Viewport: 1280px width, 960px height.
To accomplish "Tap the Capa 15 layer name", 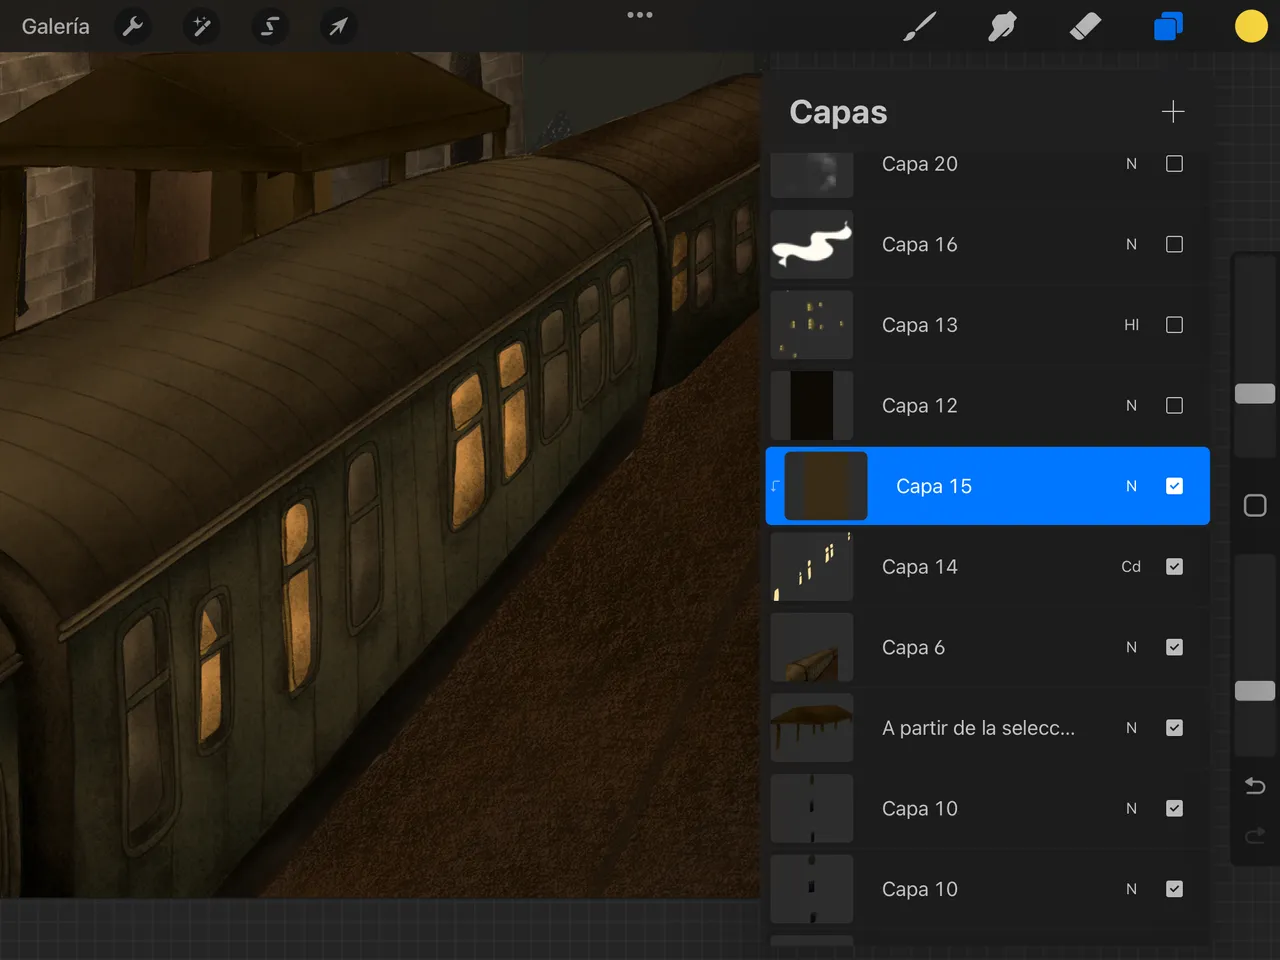I will click(x=934, y=486).
